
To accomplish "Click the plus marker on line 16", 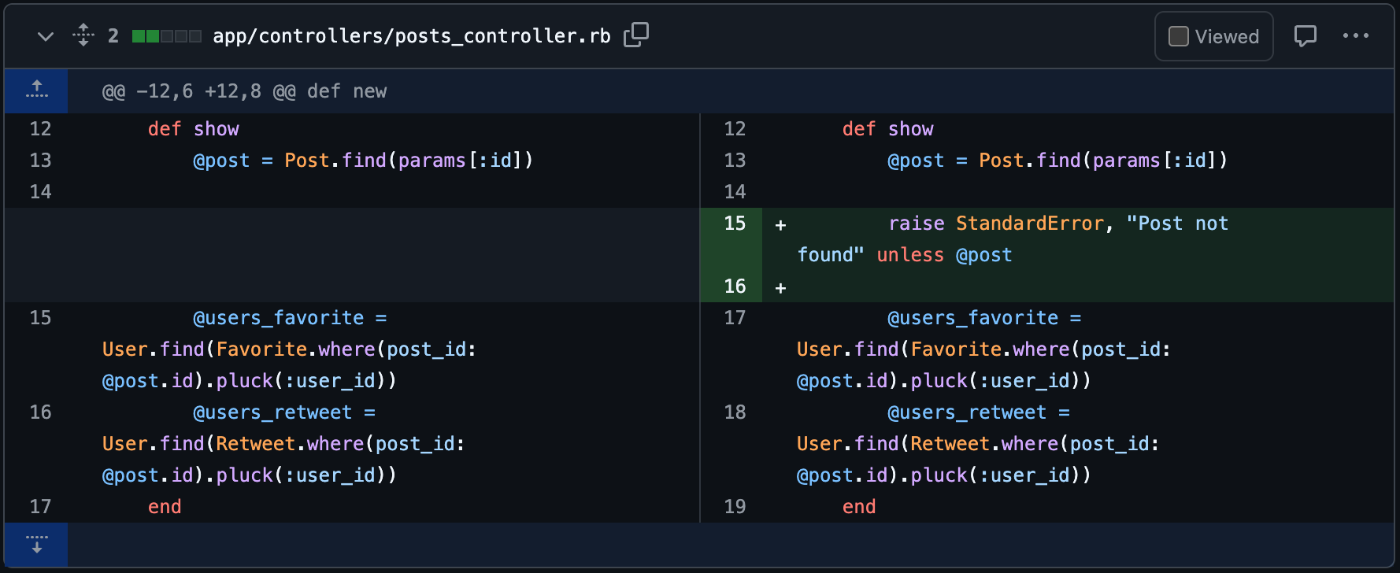I will [780, 287].
